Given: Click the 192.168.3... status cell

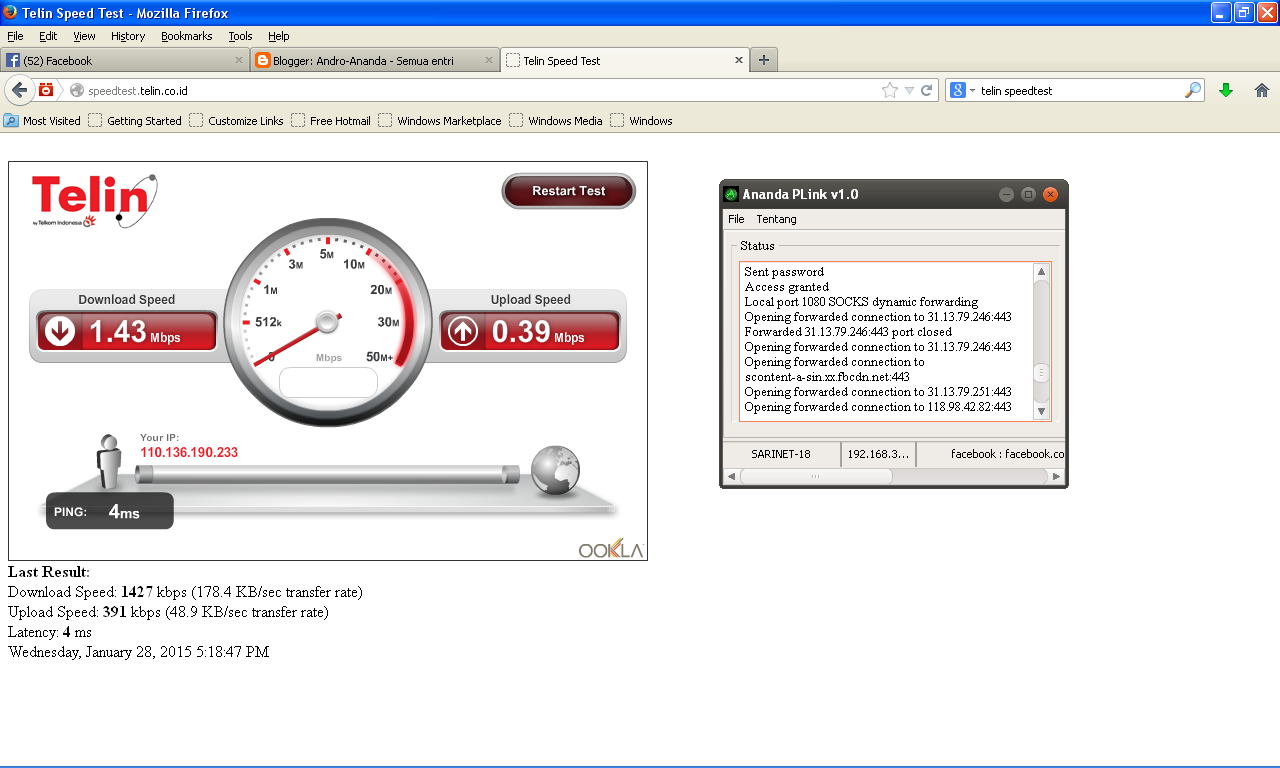Looking at the screenshot, I should click(878, 454).
